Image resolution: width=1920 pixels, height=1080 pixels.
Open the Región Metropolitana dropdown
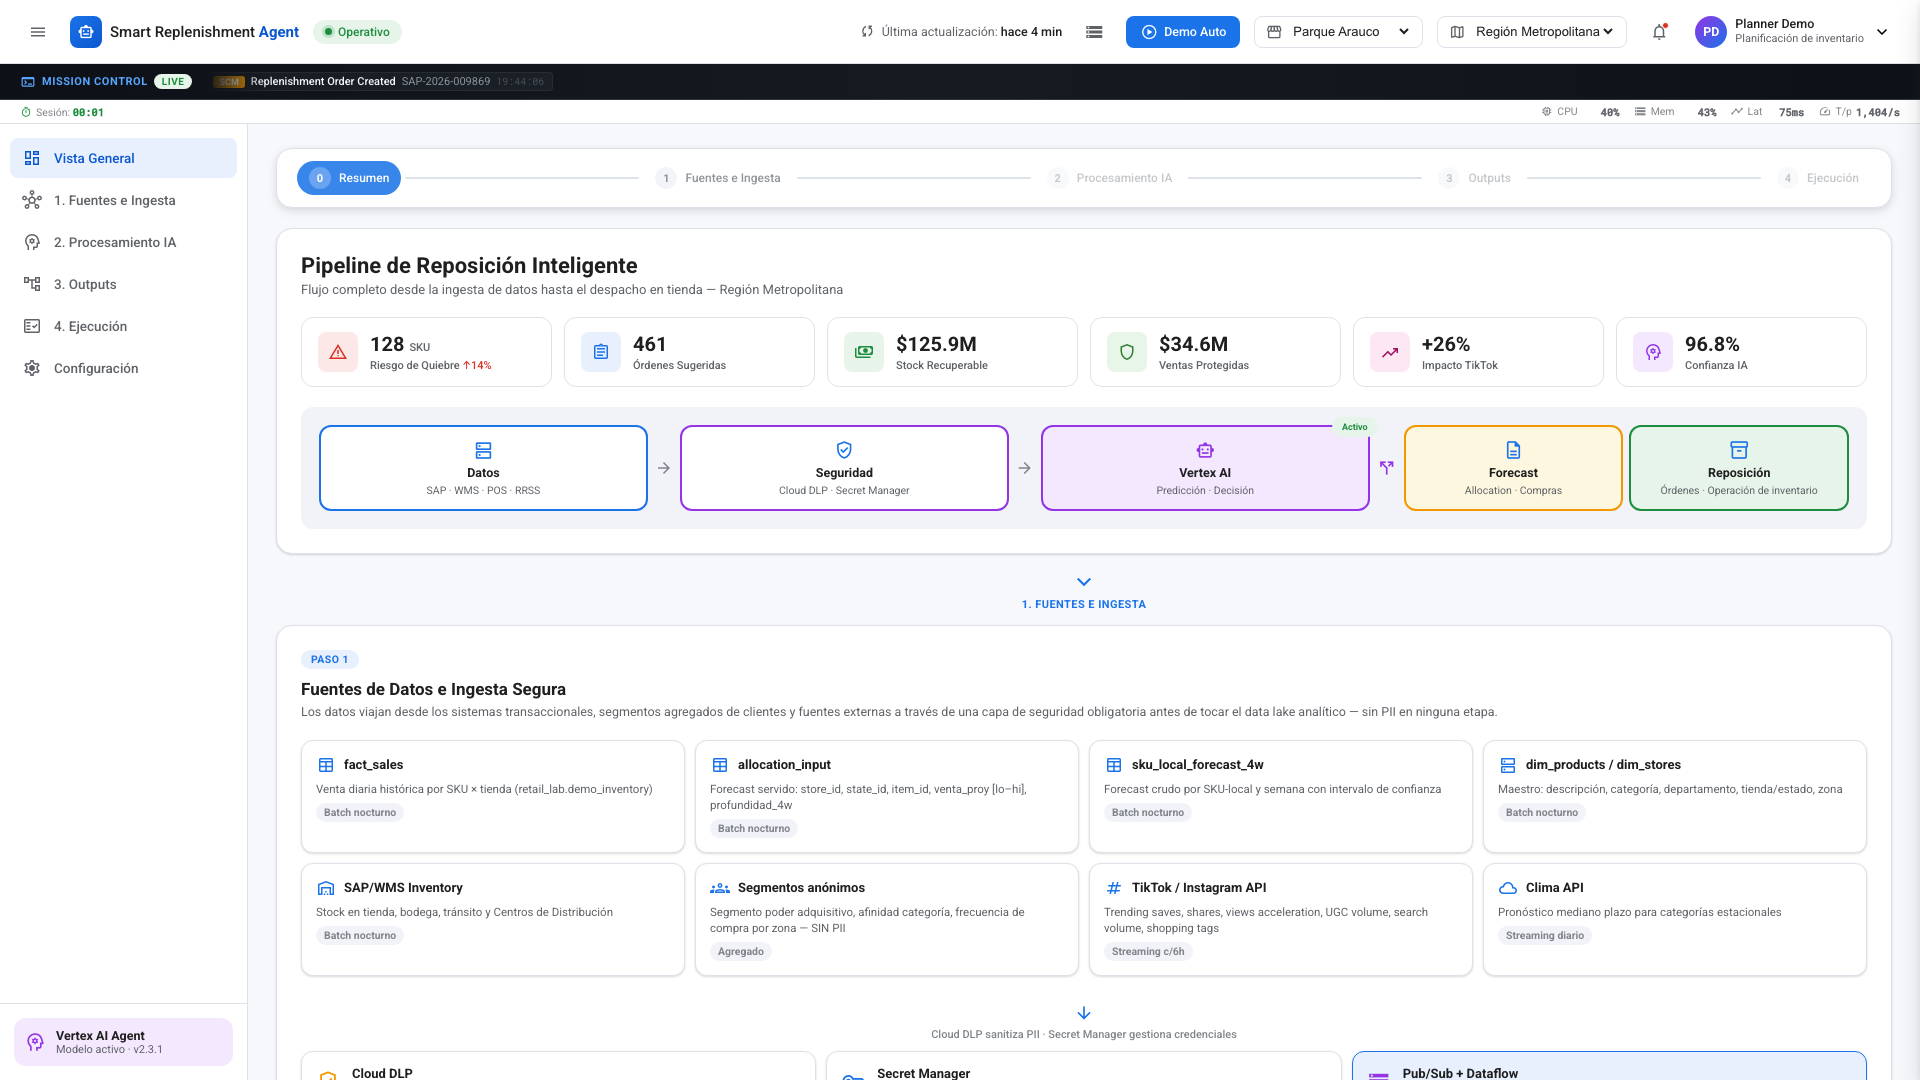click(x=1532, y=32)
